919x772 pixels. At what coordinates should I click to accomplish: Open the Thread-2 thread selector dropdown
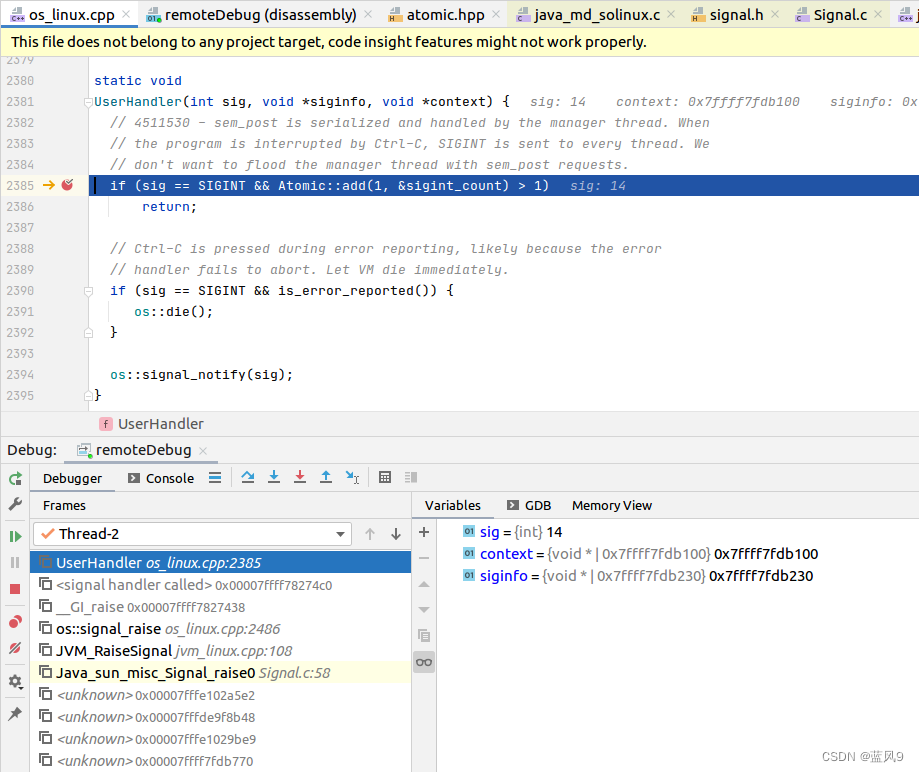pos(193,534)
